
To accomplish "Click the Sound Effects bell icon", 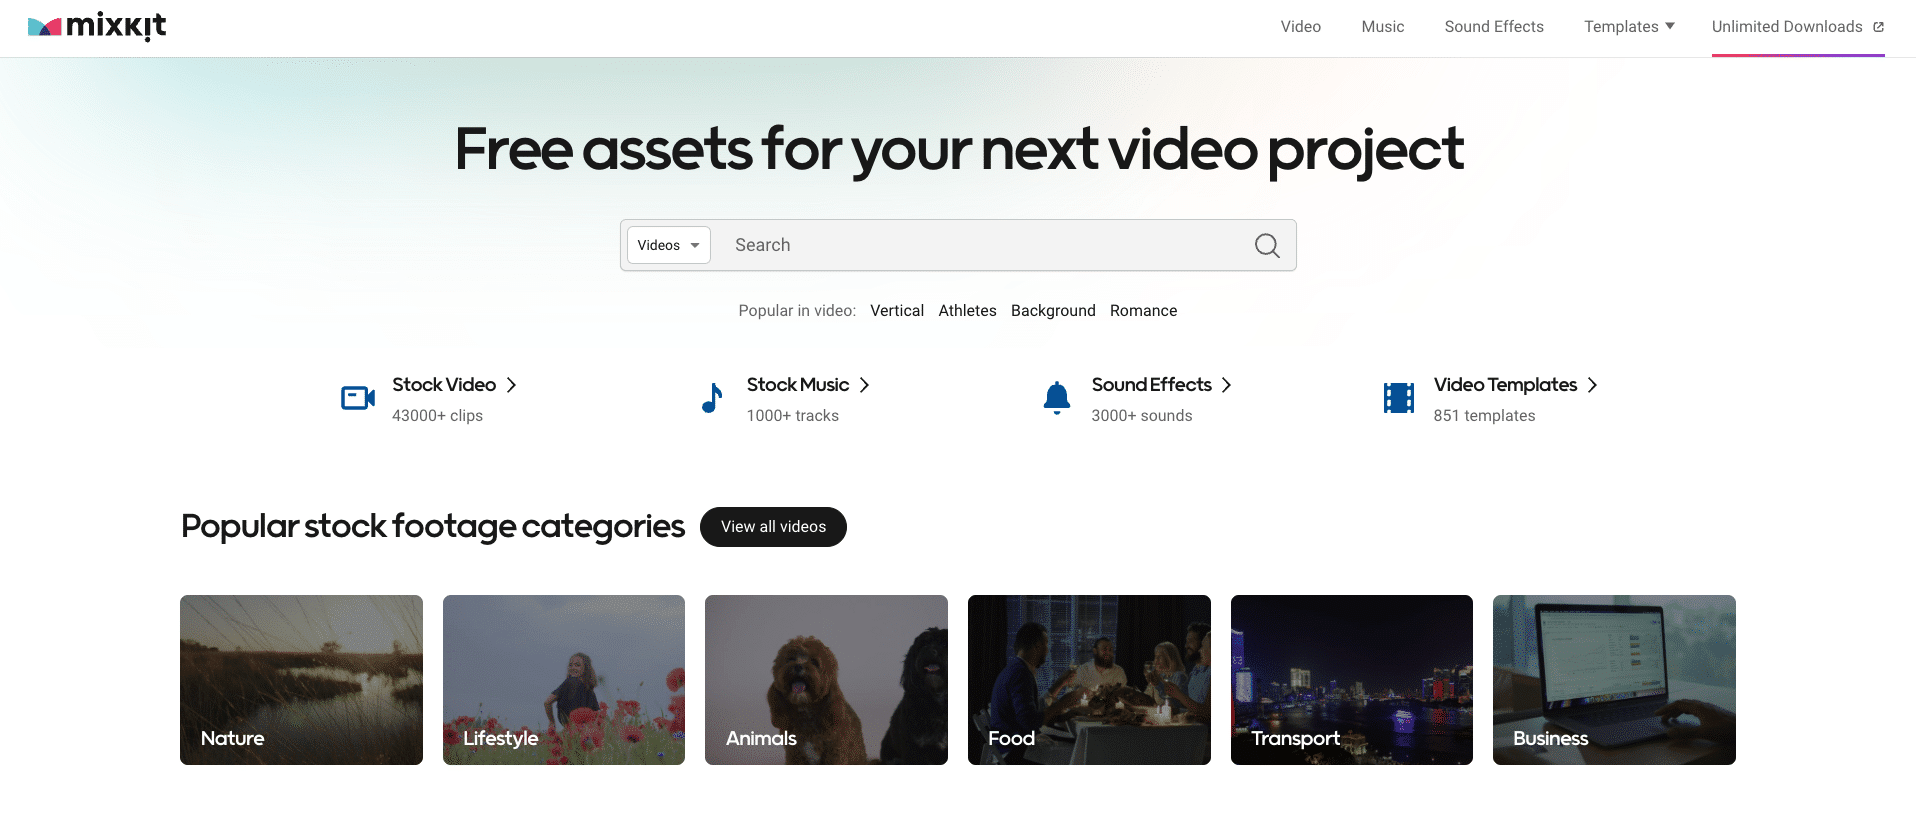I will point(1057,398).
